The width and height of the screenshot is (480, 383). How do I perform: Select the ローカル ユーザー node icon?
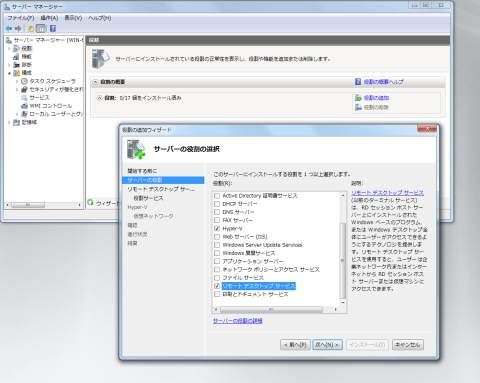tap(24, 114)
